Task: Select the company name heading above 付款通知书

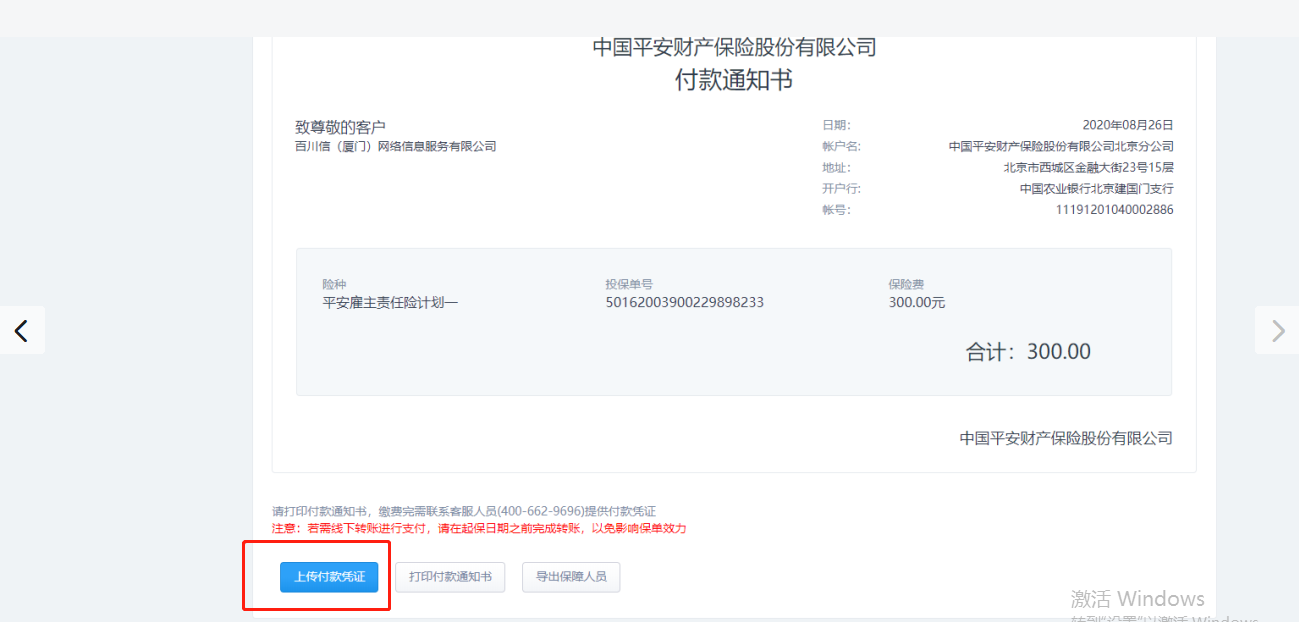Action: pos(734,47)
